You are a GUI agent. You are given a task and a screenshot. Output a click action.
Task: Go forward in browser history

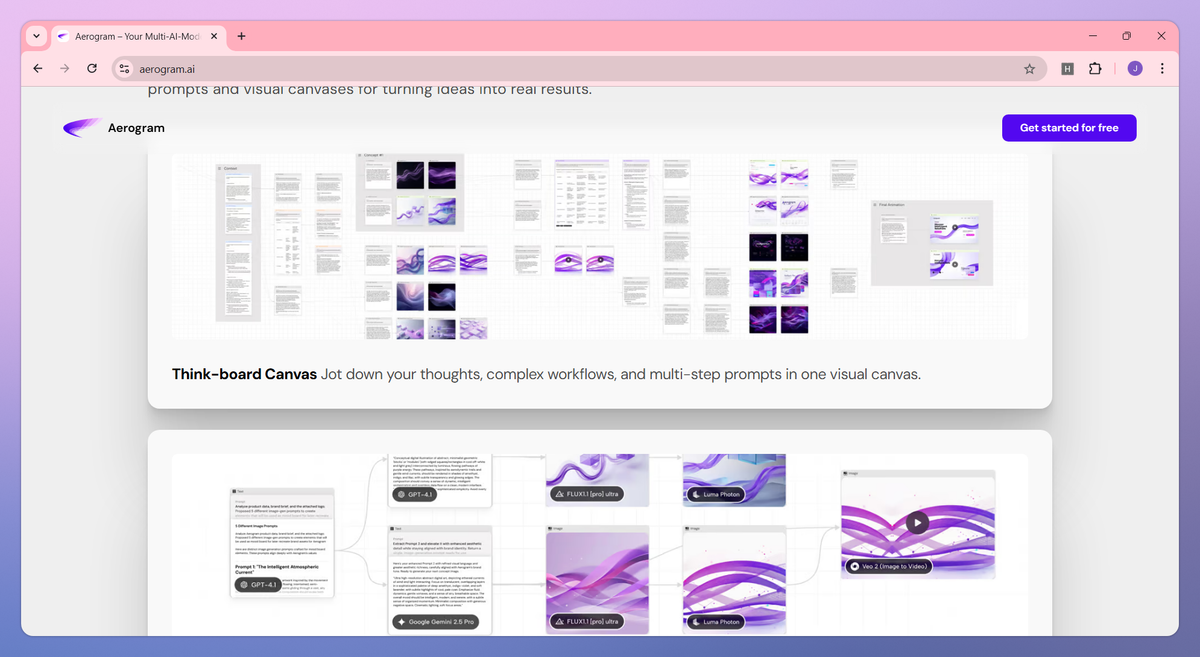(x=65, y=69)
